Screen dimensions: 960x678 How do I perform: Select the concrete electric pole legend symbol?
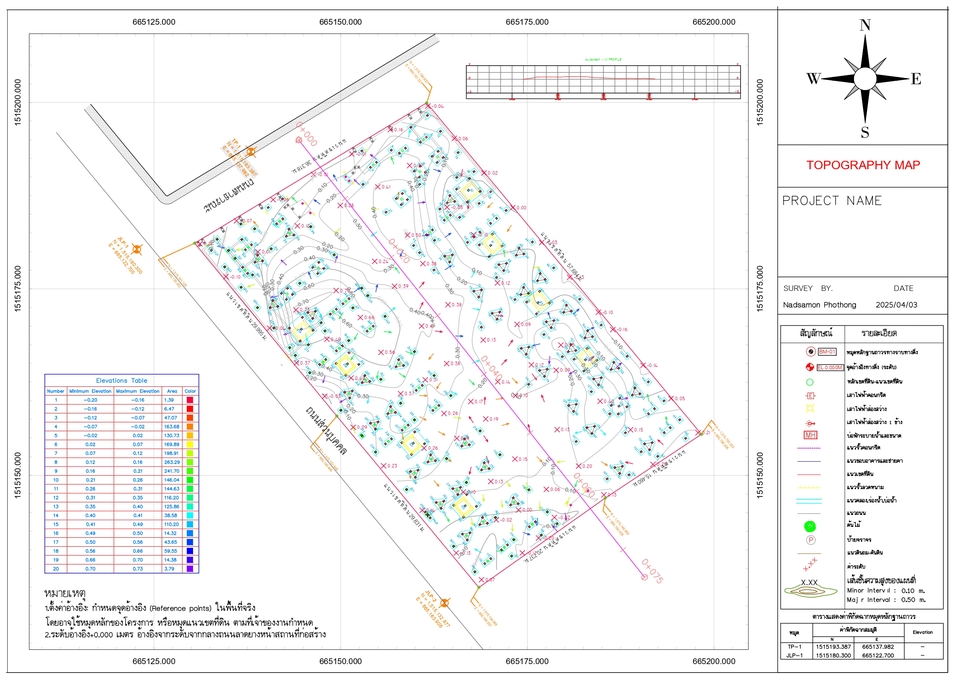tap(812, 397)
